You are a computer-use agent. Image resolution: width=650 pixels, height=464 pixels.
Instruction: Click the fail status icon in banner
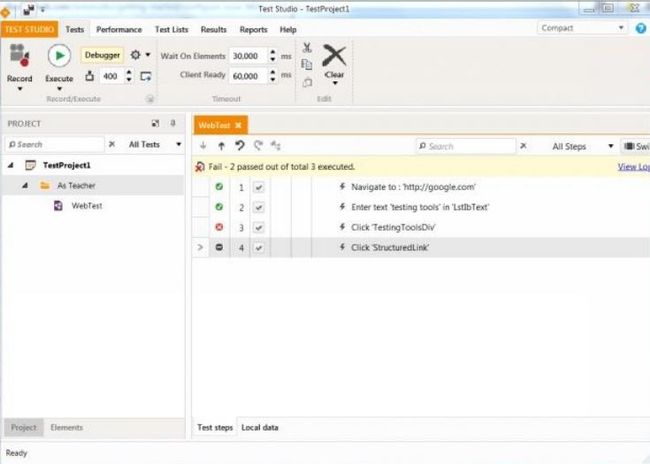pyautogui.click(x=200, y=167)
